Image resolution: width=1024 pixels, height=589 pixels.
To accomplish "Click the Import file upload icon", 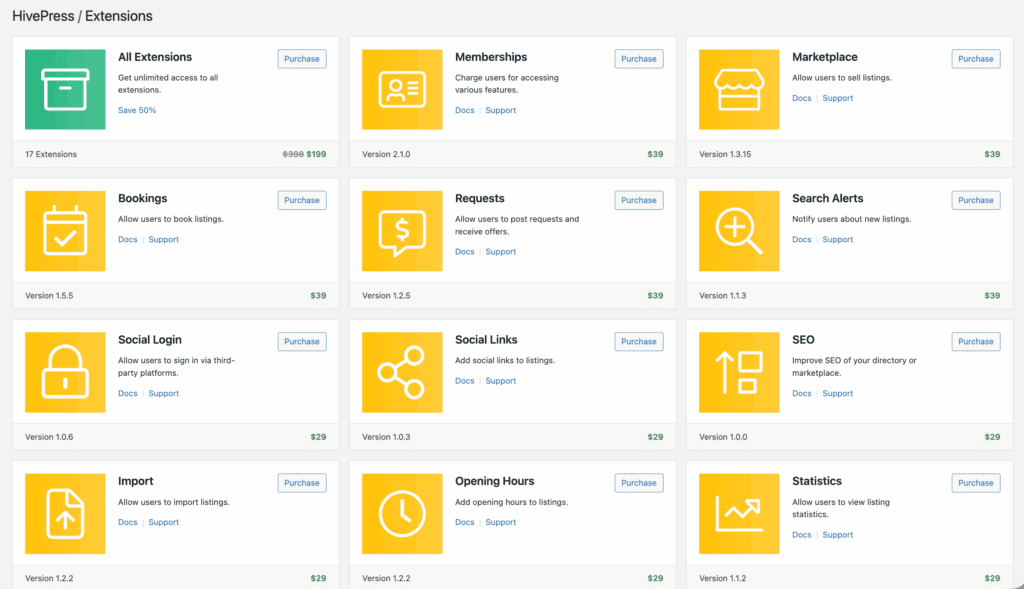I will [x=65, y=514].
